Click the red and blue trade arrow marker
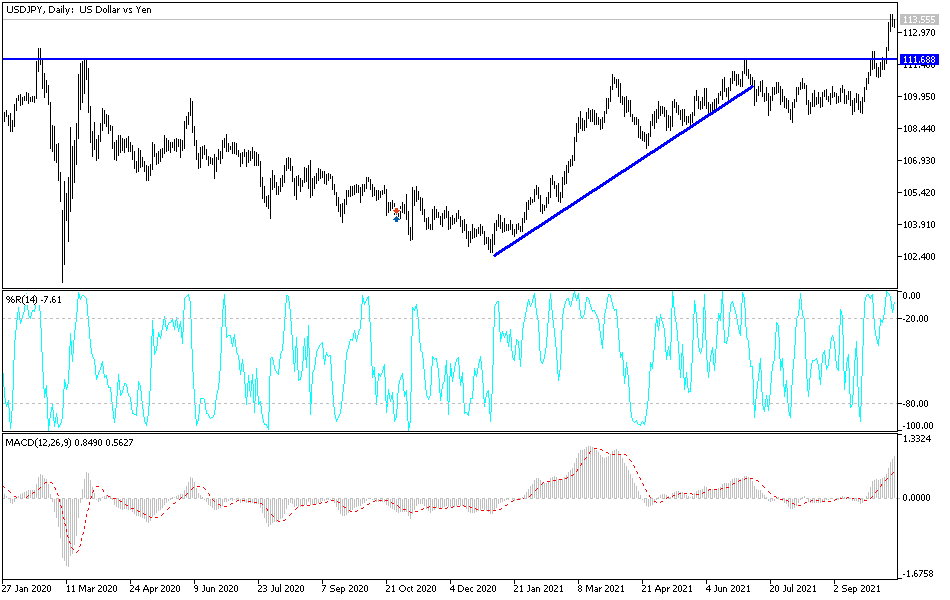Viewport: 950px width, 600px height. (x=396, y=215)
